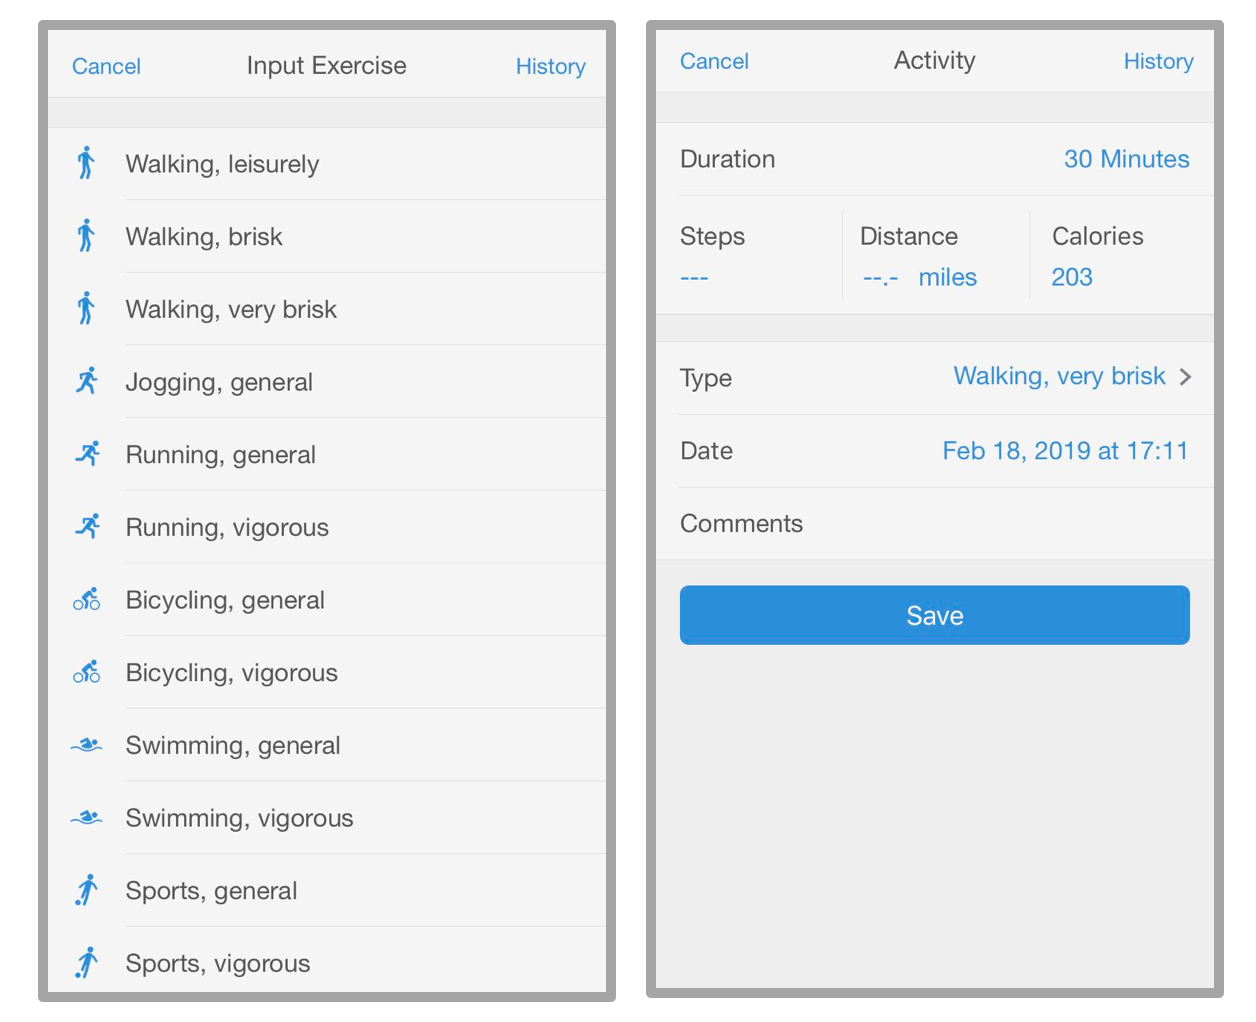Select the Walking, very brisk exercise entry
The image size is (1256, 1022).
(231, 309)
